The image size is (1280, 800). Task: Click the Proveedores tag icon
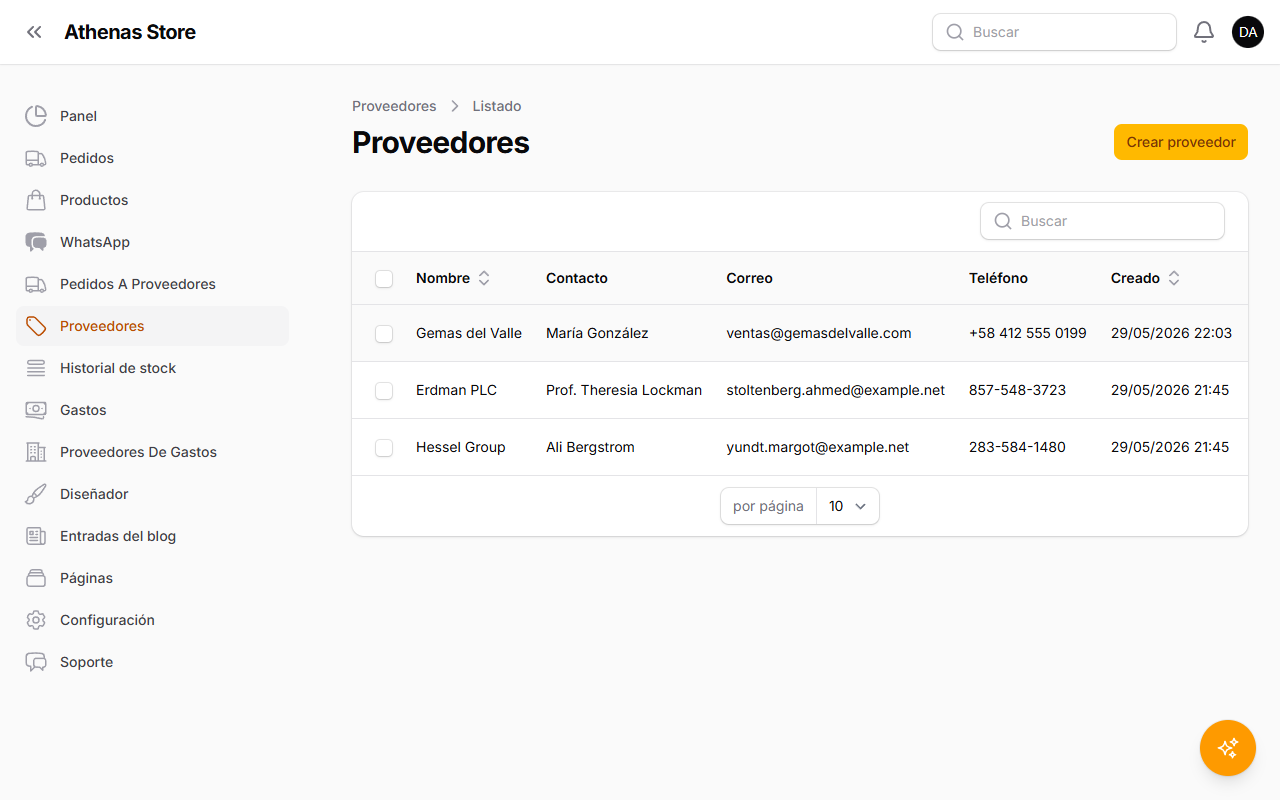pos(36,326)
